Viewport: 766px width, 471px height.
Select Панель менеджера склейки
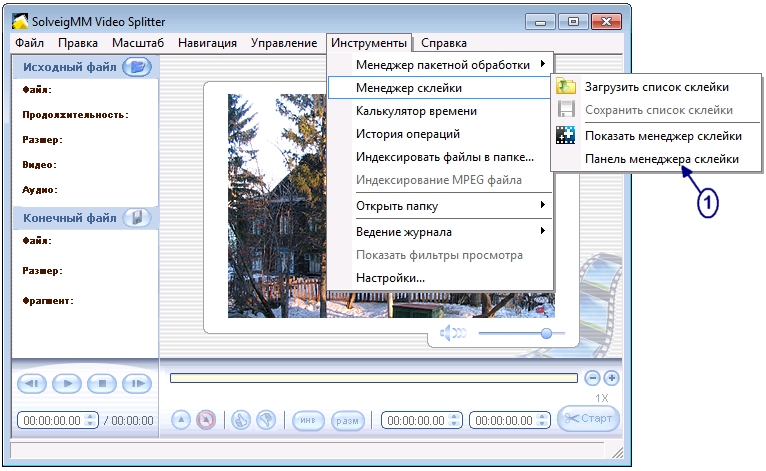point(657,159)
